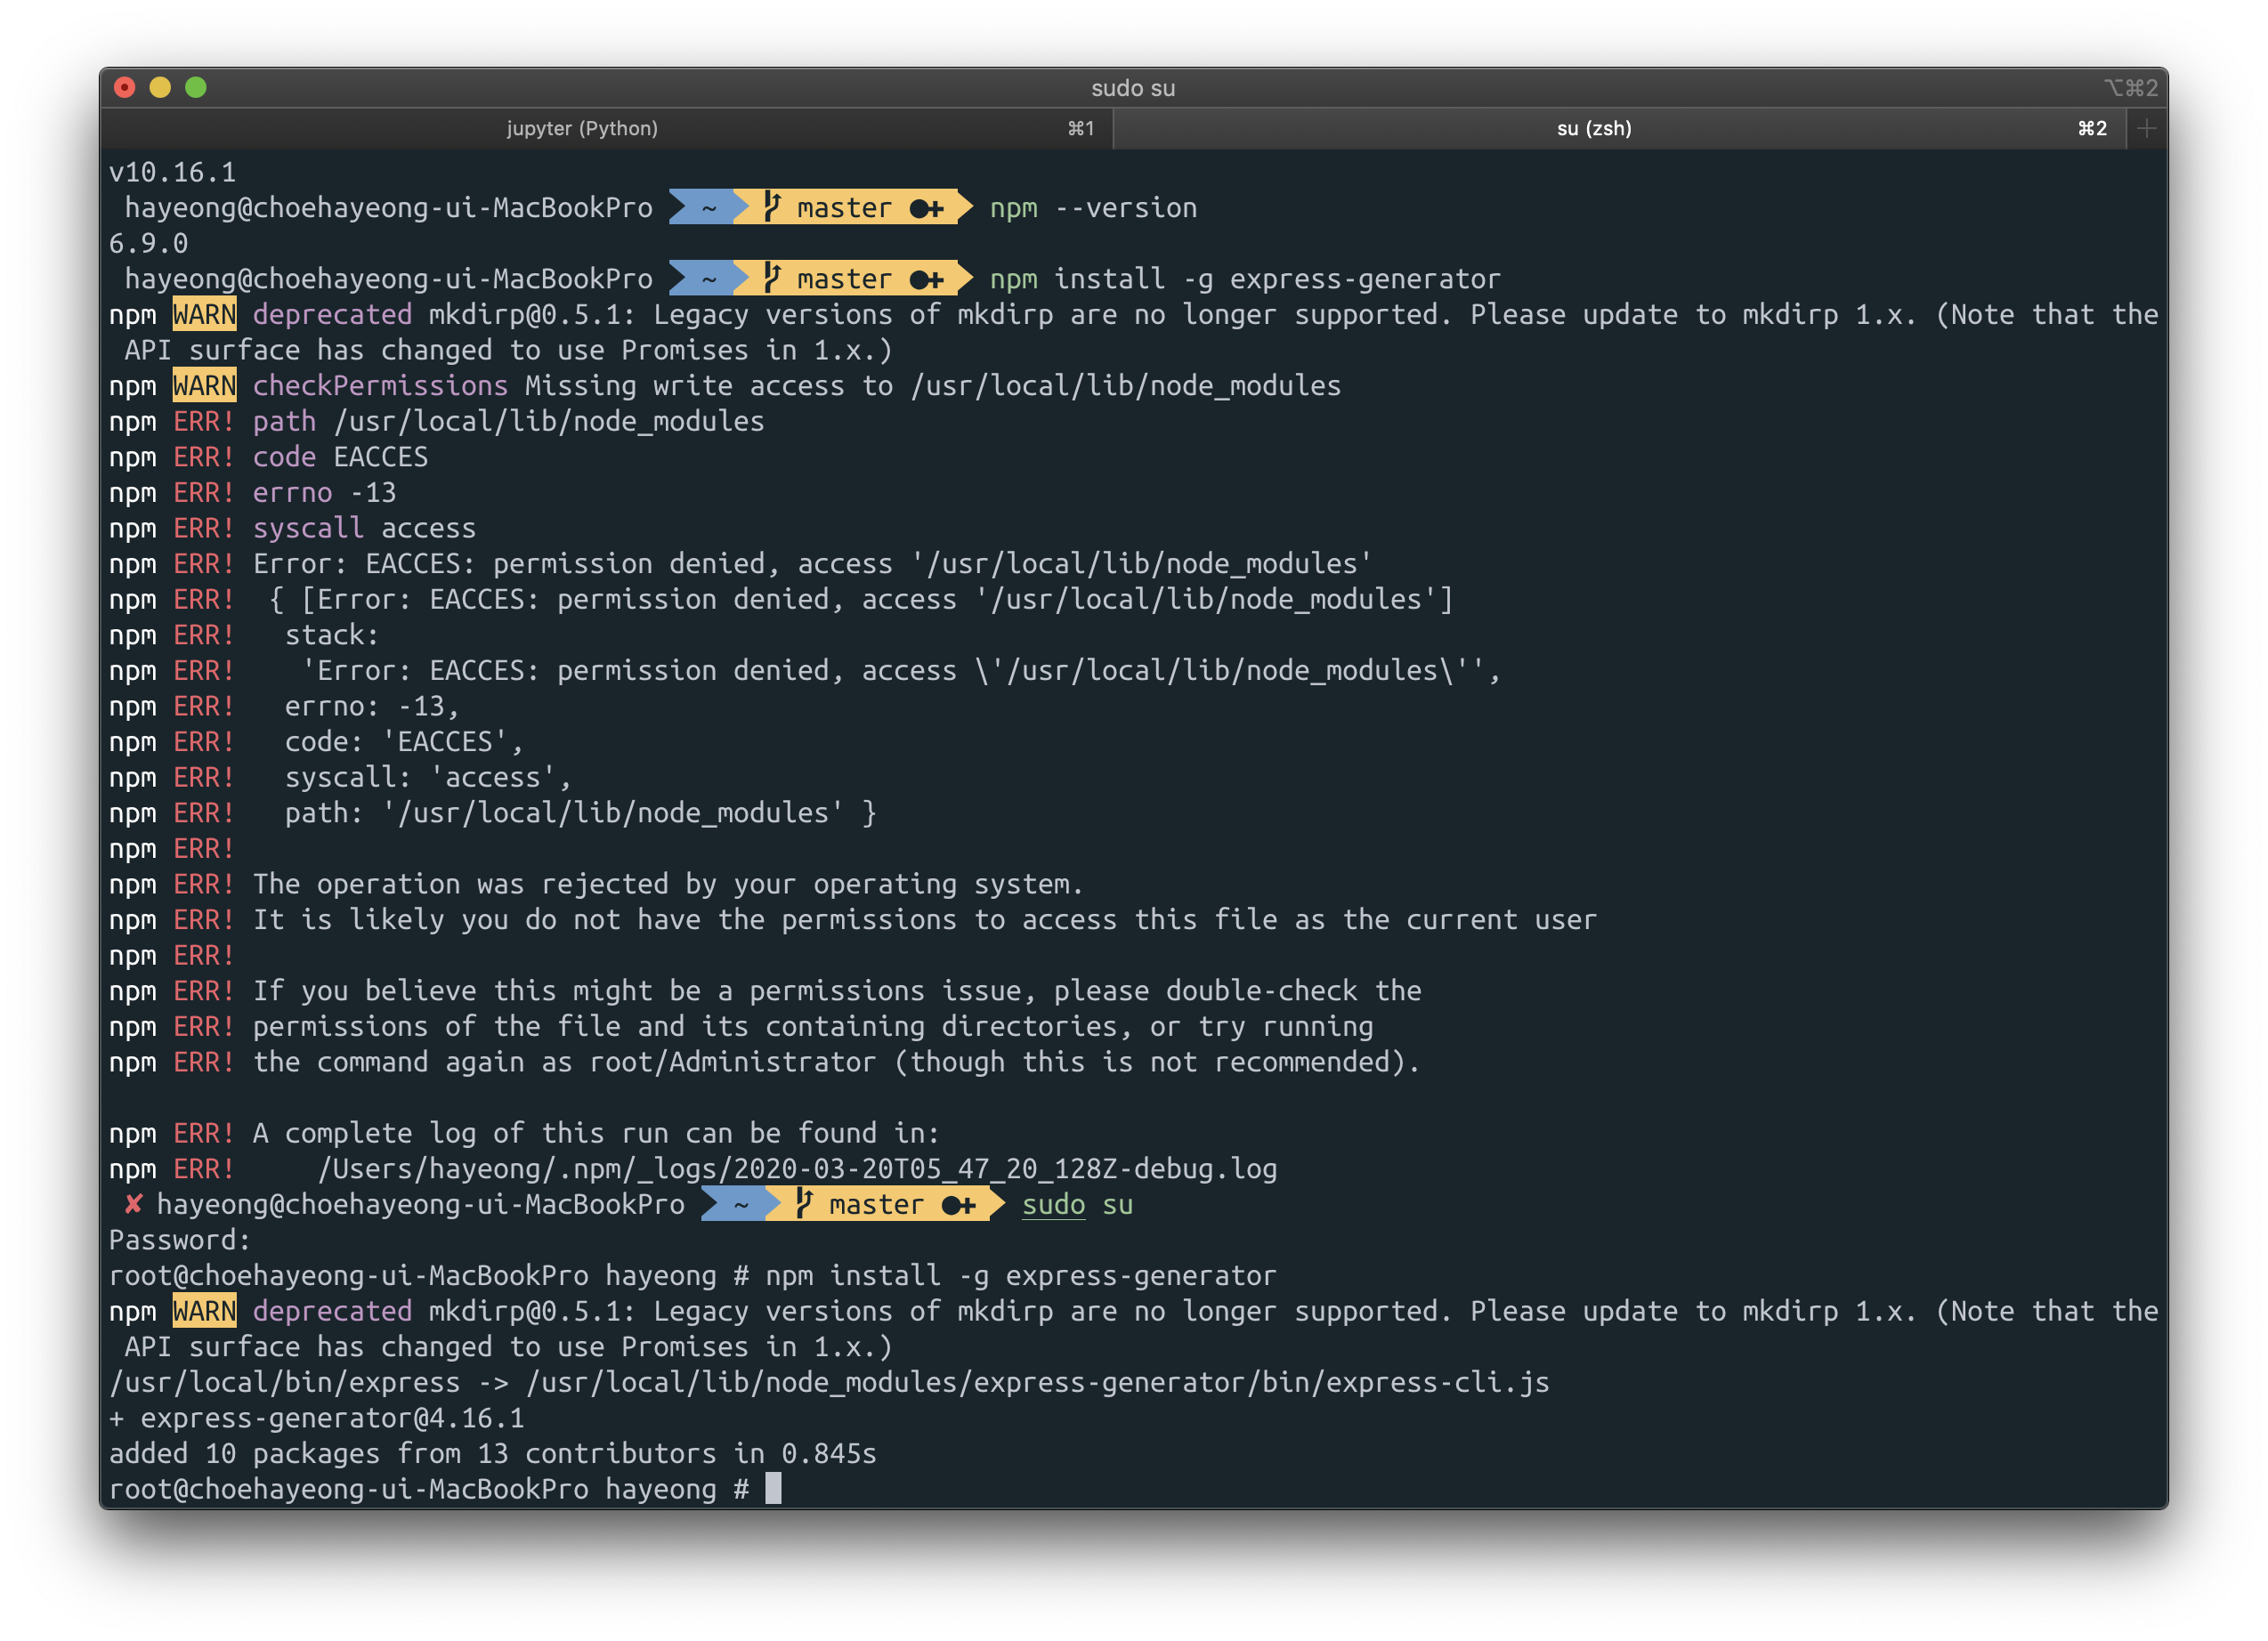Click the 'sudo su' window title

pyautogui.click(x=1133, y=88)
